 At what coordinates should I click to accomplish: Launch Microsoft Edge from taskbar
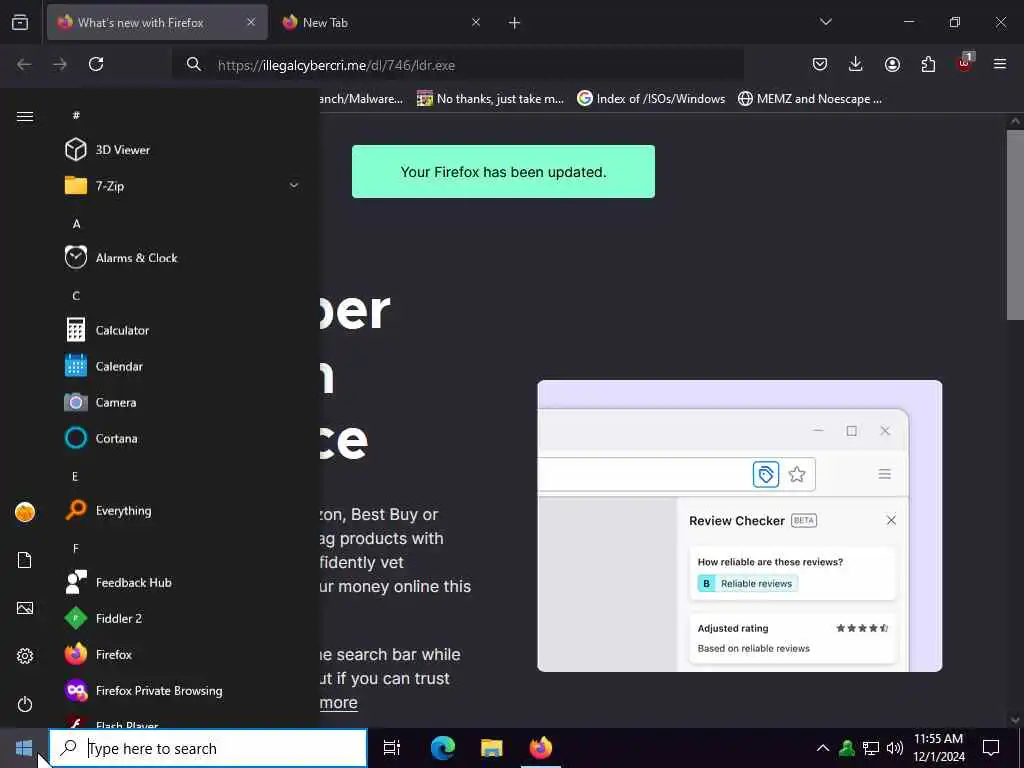(443, 748)
